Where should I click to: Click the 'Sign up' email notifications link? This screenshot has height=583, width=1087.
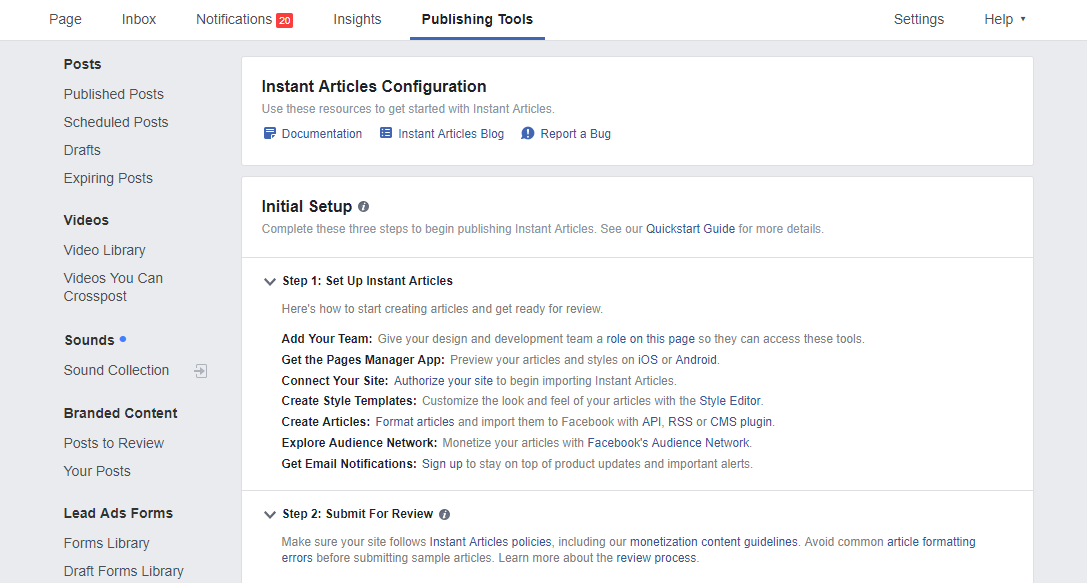point(442,464)
